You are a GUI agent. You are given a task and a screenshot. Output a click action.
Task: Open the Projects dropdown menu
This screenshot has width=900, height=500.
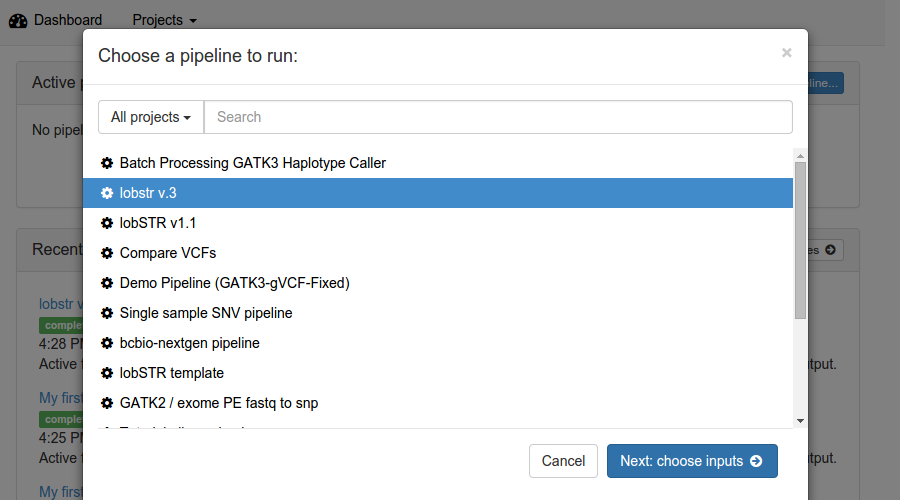[x=164, y=20]
